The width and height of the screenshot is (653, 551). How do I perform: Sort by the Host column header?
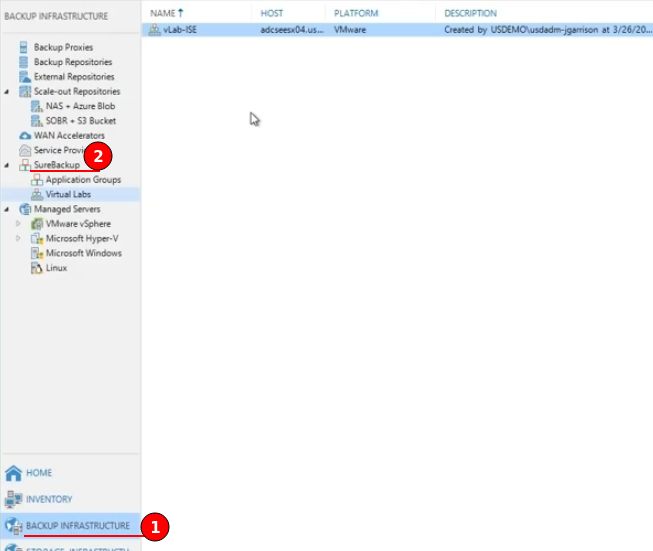point(272,13)
